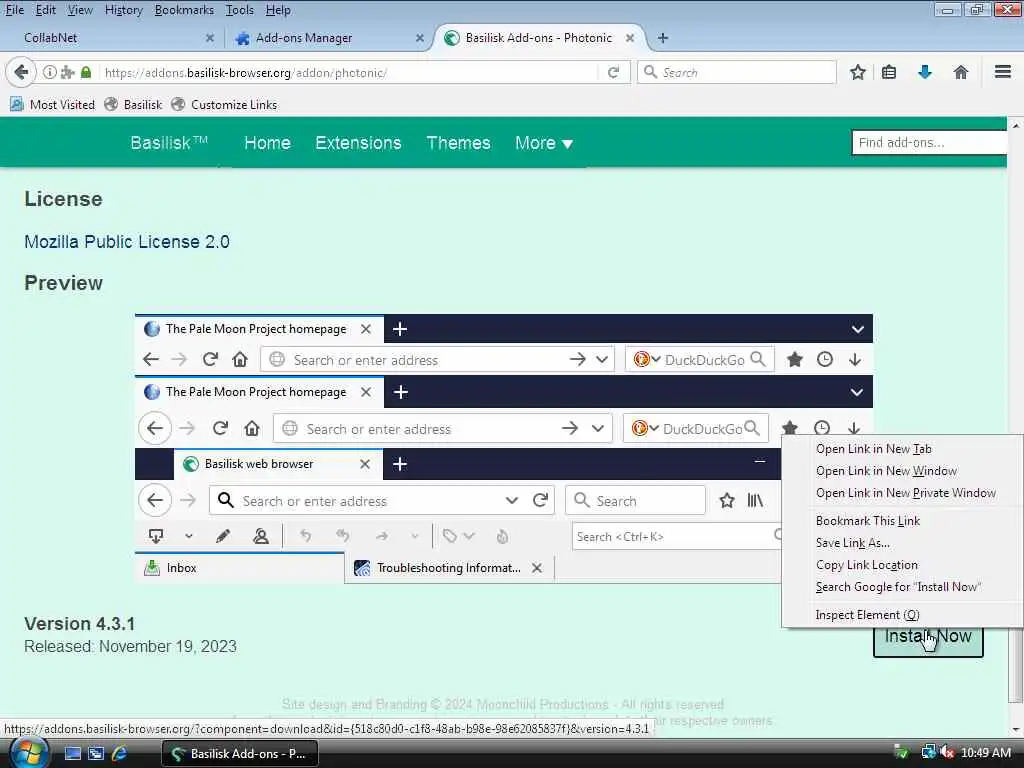Open site identity info icon

click(x=50, y=72)
